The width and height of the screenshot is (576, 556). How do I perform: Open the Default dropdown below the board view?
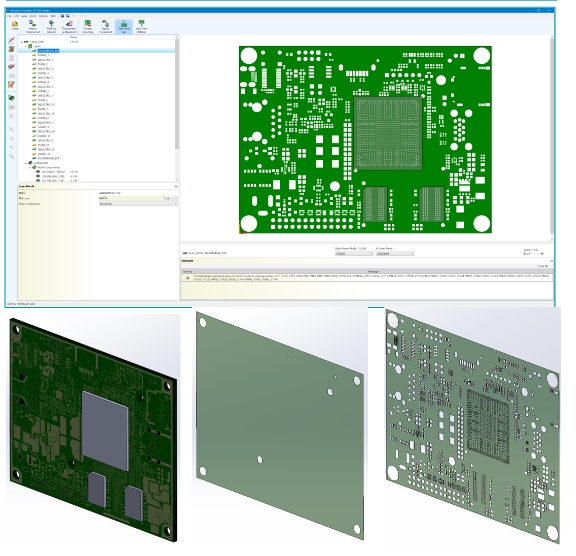click(354, 254)
